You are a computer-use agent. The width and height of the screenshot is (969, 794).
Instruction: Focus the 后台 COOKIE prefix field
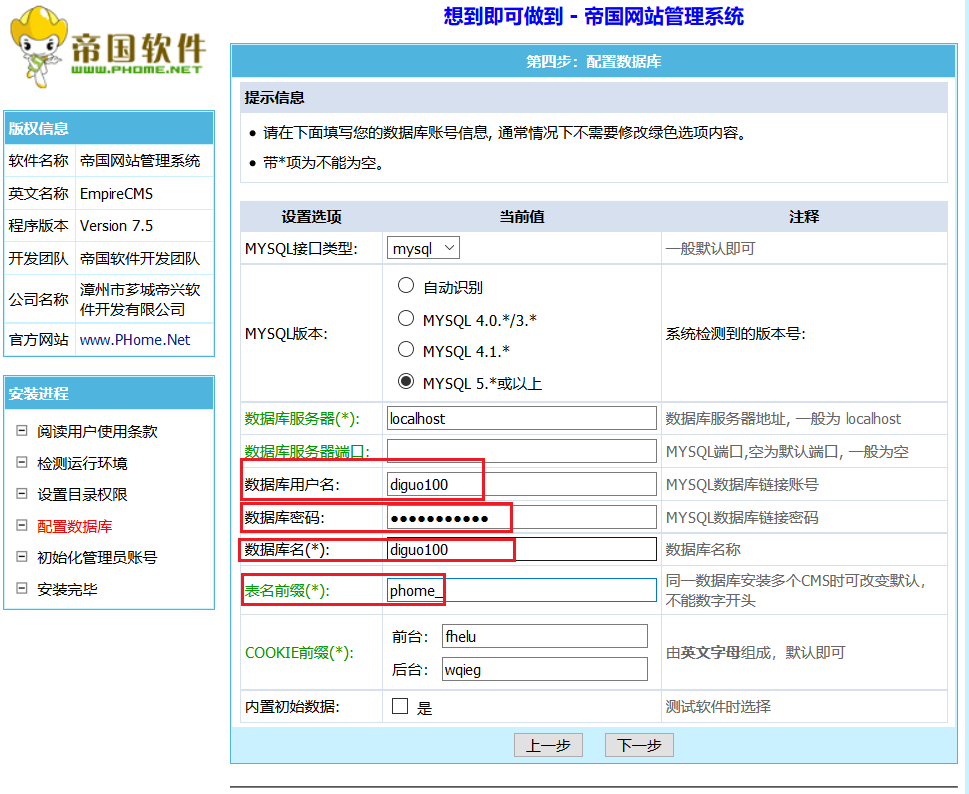tap(544, 669)
